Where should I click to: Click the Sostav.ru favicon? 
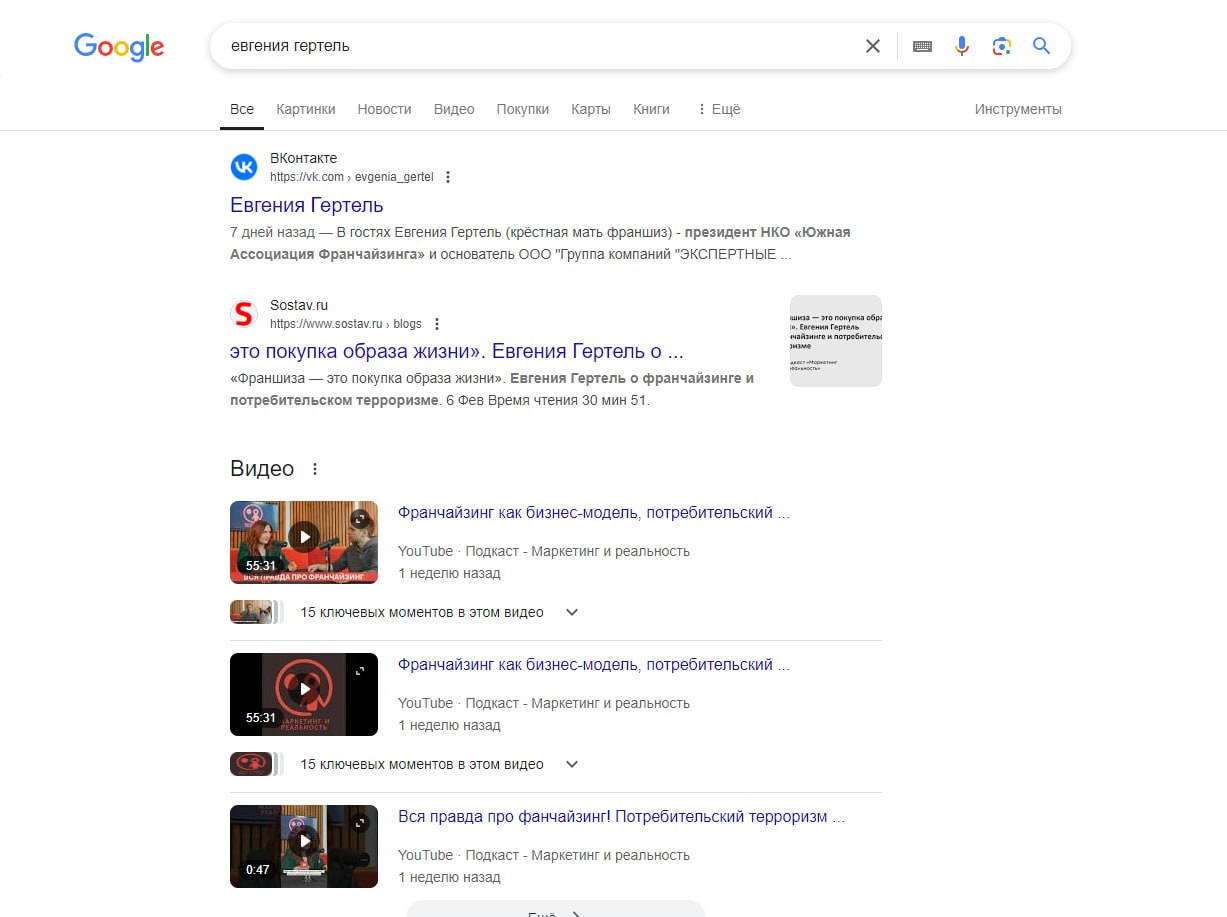[x=244, y=314]
